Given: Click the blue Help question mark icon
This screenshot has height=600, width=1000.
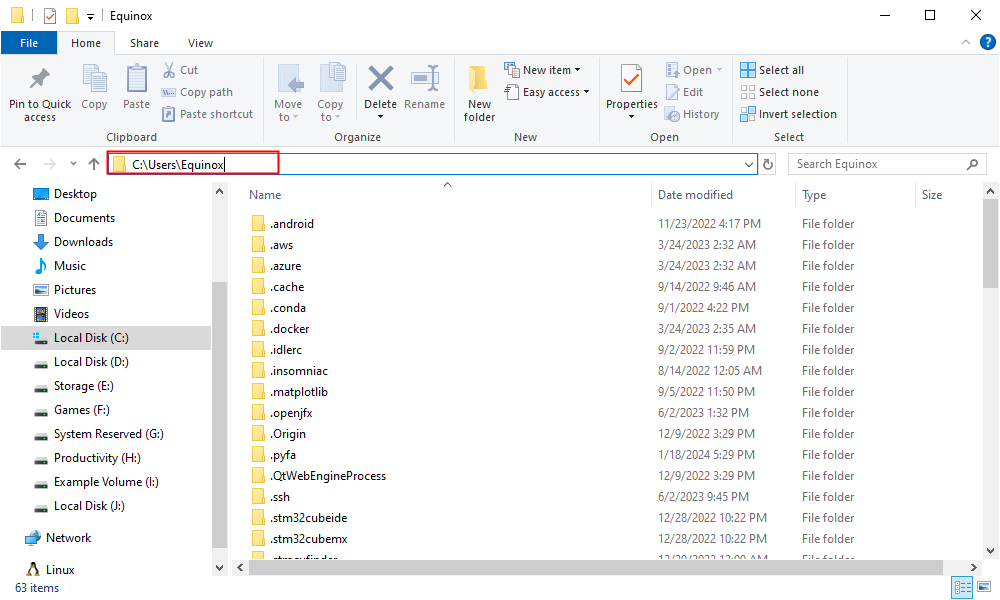Looking at the screenshot, I should (987, 42).
